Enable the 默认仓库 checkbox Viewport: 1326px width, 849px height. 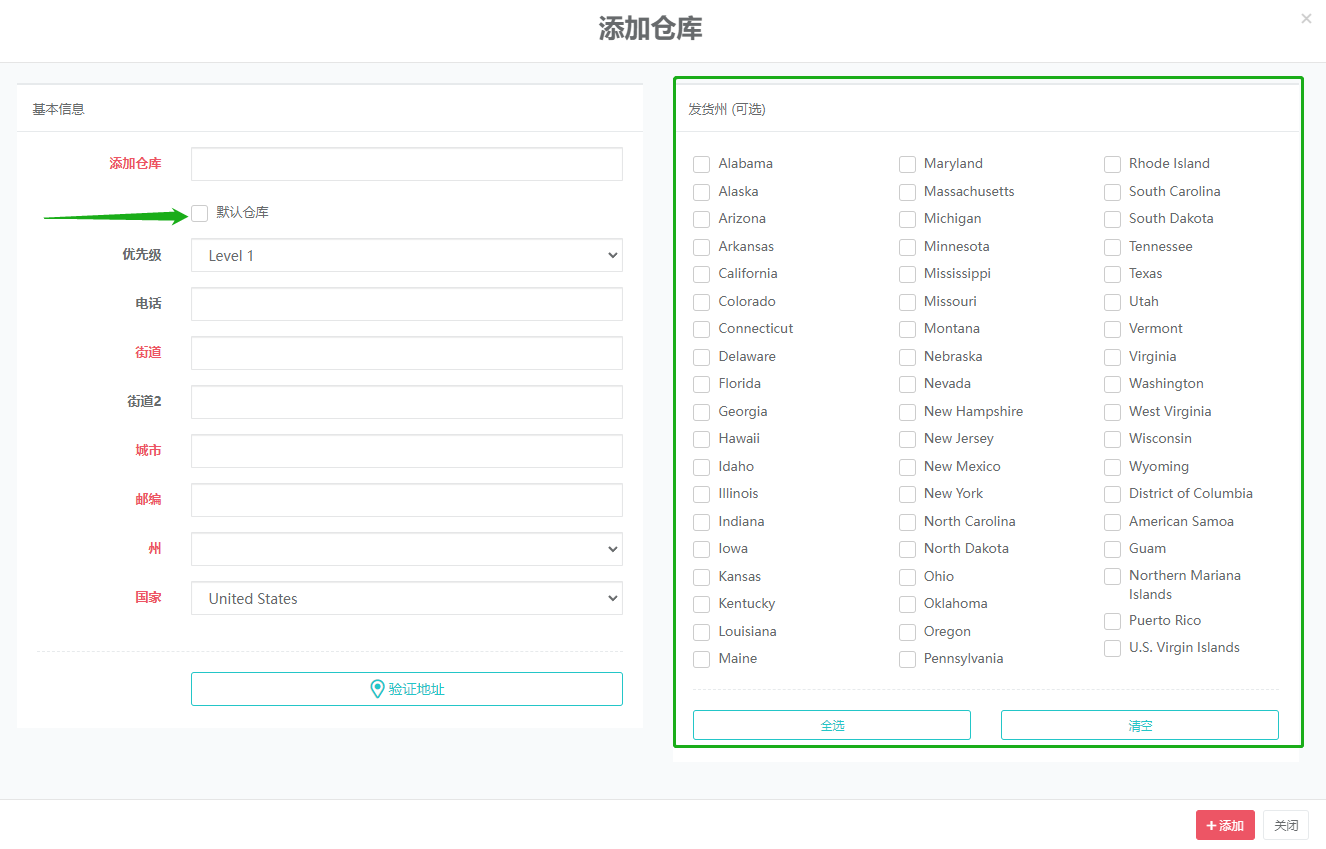click(x=200, y=213)
